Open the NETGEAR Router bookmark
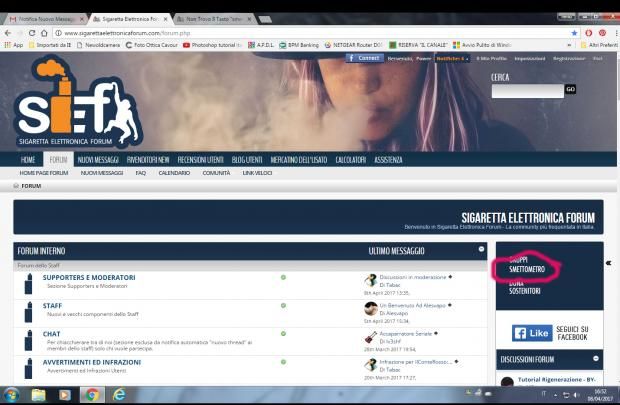 click(353, 45)
